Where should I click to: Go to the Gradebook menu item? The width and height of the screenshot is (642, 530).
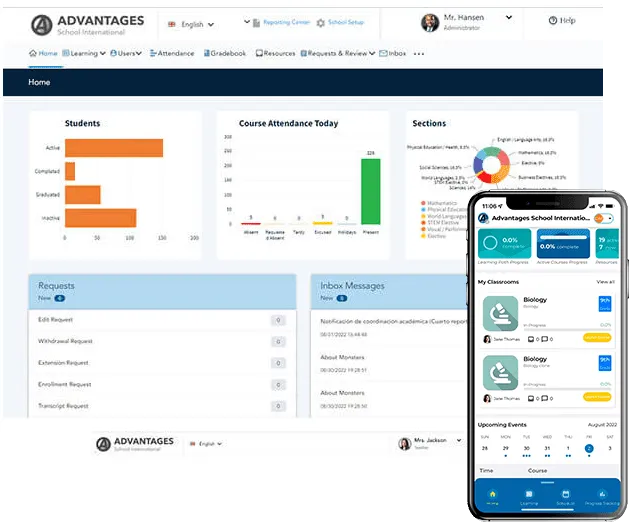coord(223,54)
